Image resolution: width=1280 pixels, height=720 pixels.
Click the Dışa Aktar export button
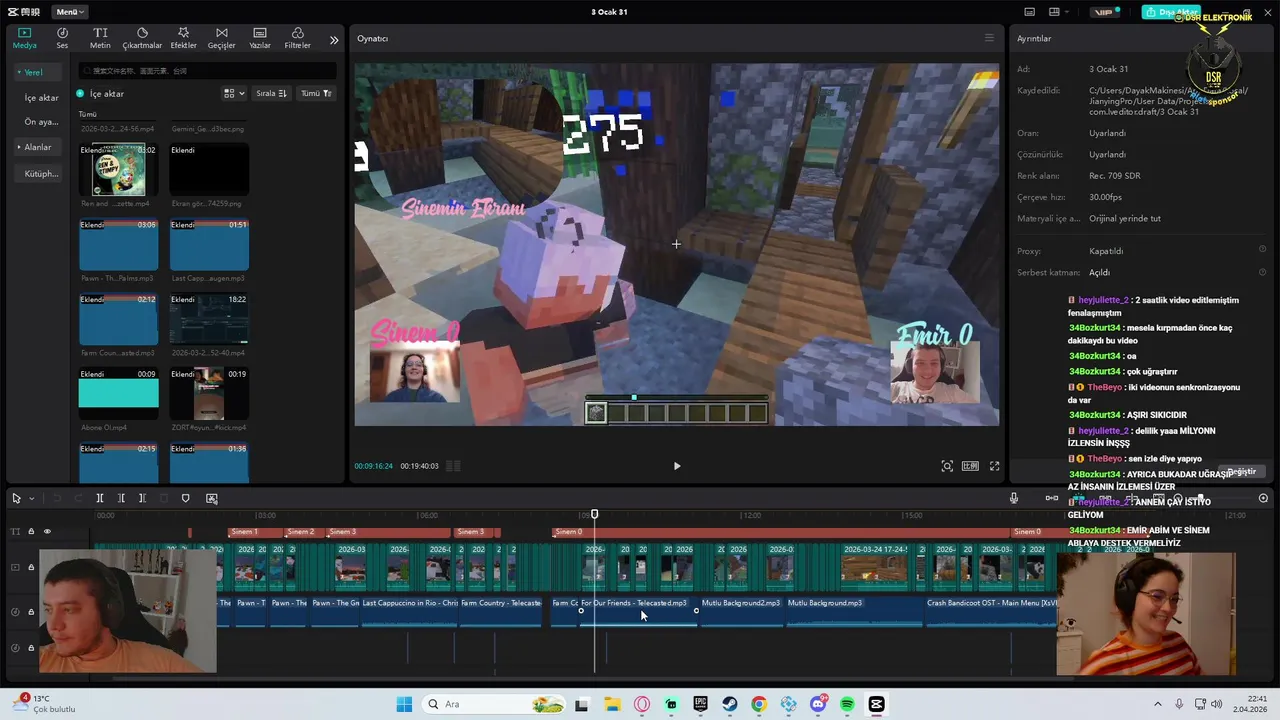click(1171, 12)
